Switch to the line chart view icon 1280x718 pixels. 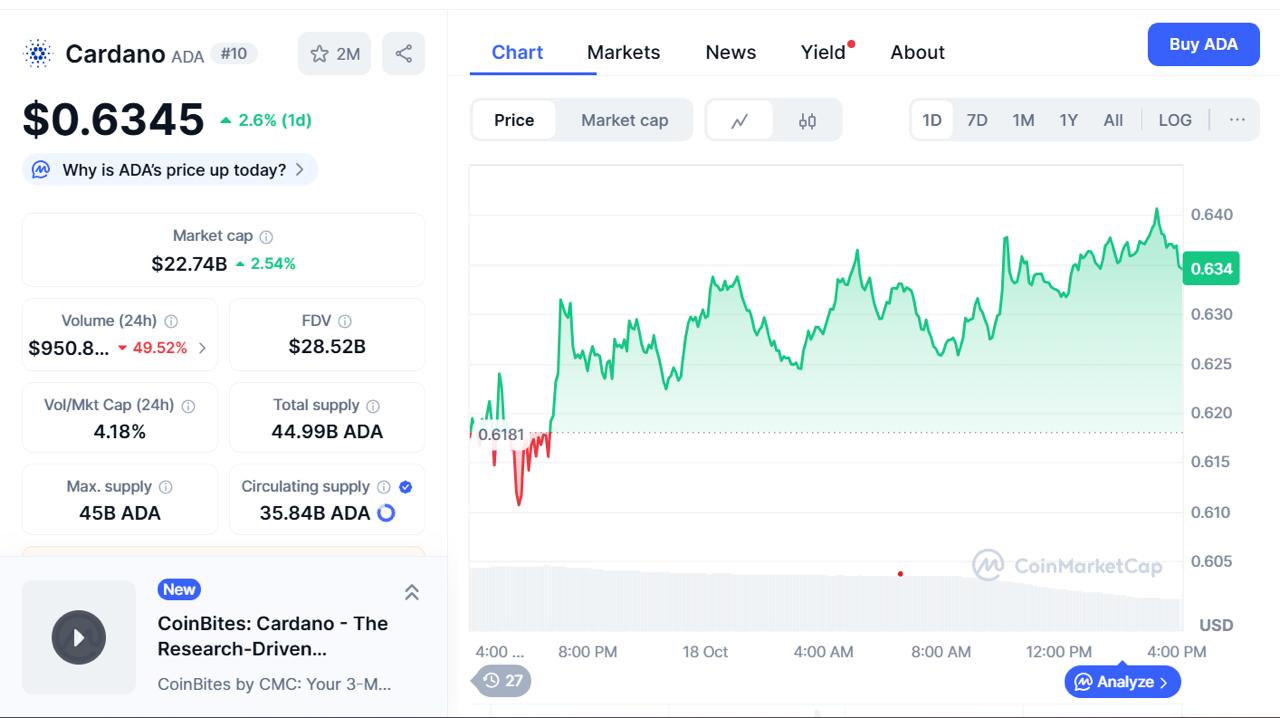[x=740, y=121]
